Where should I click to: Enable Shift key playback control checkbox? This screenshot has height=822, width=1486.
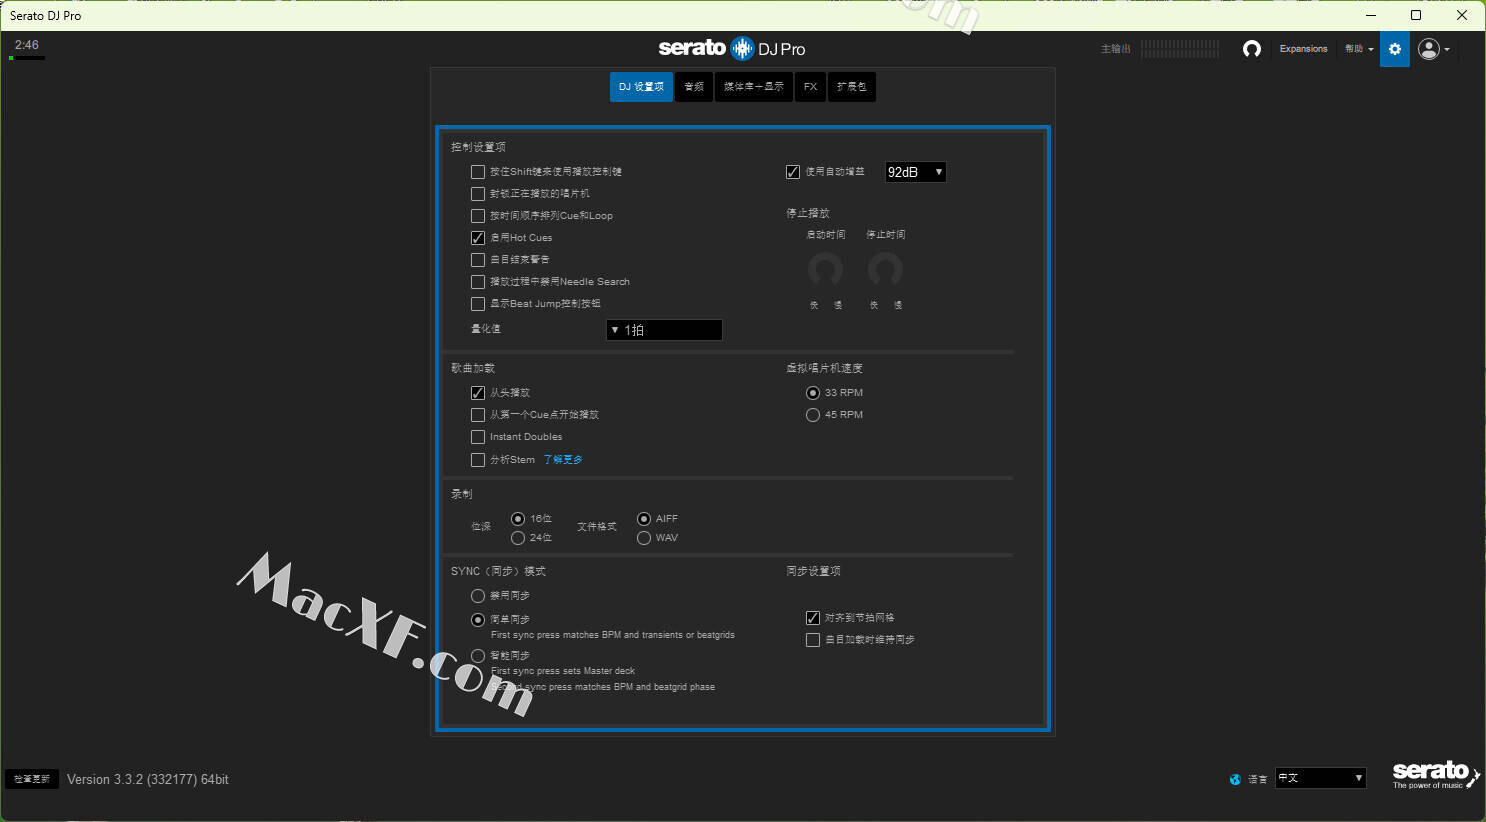(478, 172)
